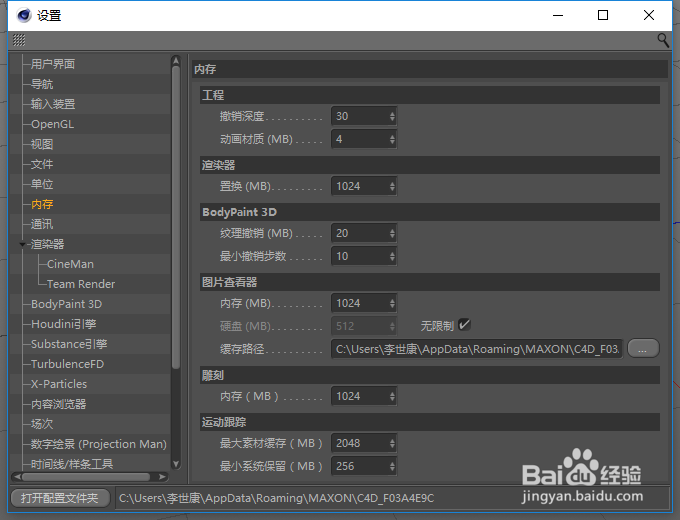The height and width of the screenshot is (520, 680).
Task: Select the highlighted 内存 category
Action: tap(42, 204)
